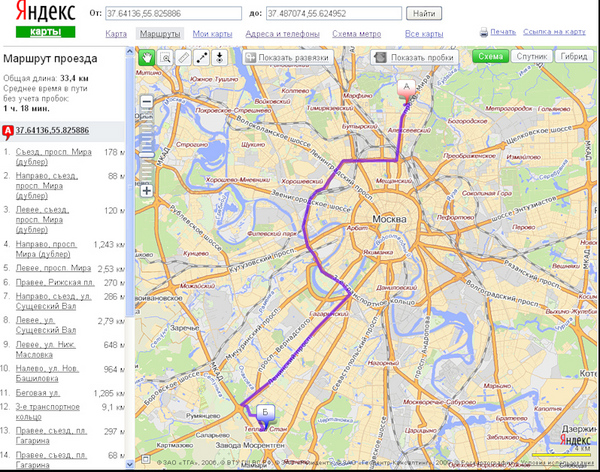The width and height of the screenshot is (600, 472).
Task: Click the route list scrollbar up arrow
Action: point(130,51)
